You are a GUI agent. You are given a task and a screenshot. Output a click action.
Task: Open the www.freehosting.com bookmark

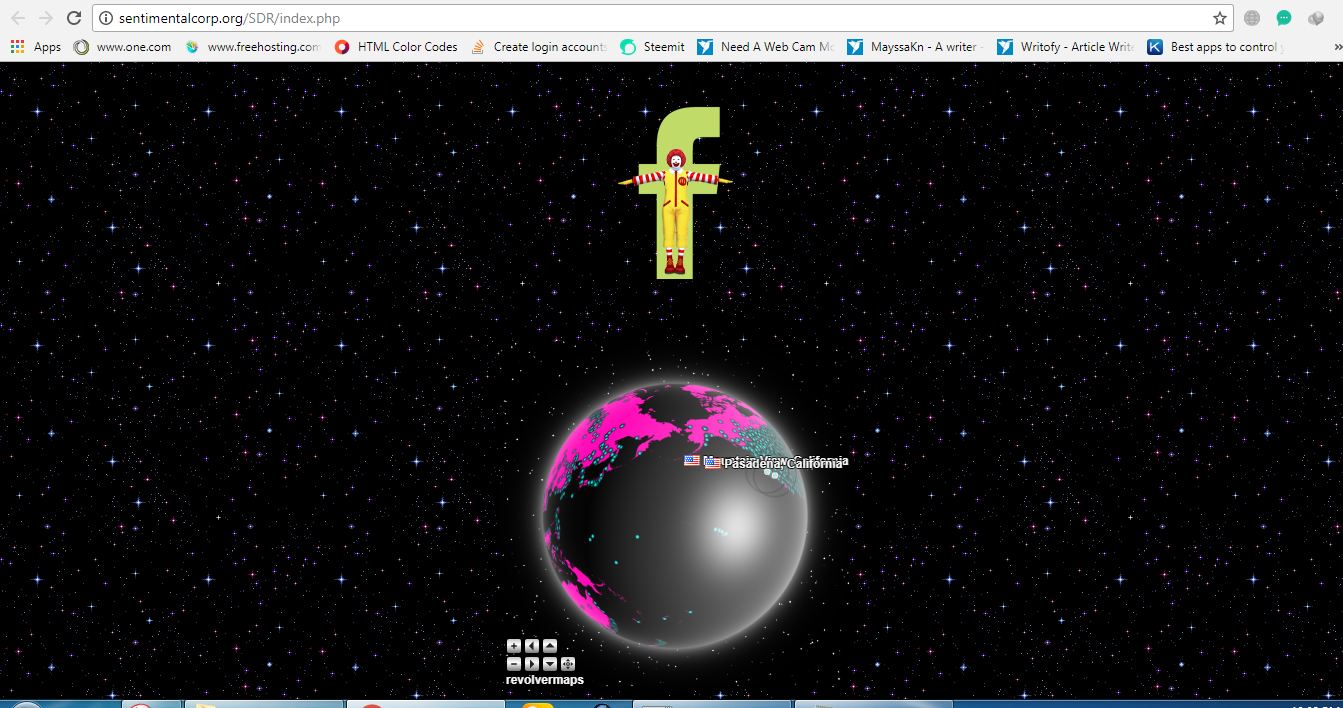click(252, 47)
